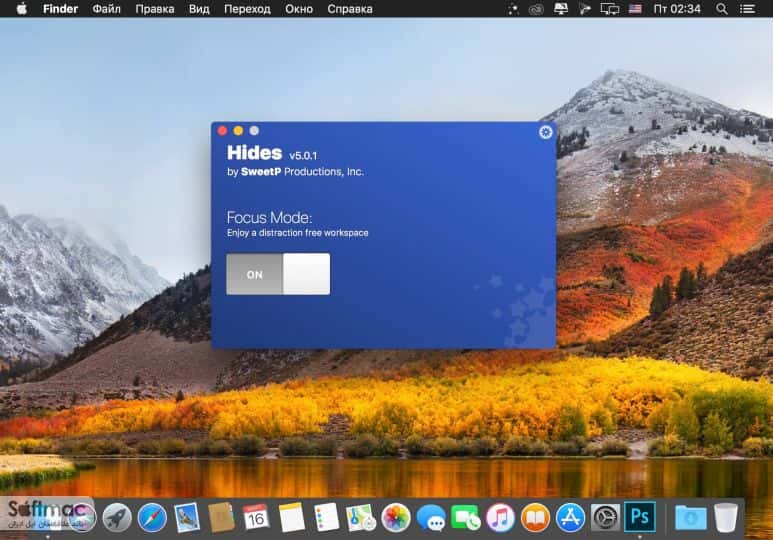Screen dimensions: 773x540
Task: Open Reminders in the Dock
Action: pyautogui.click(x=326, y=517)
